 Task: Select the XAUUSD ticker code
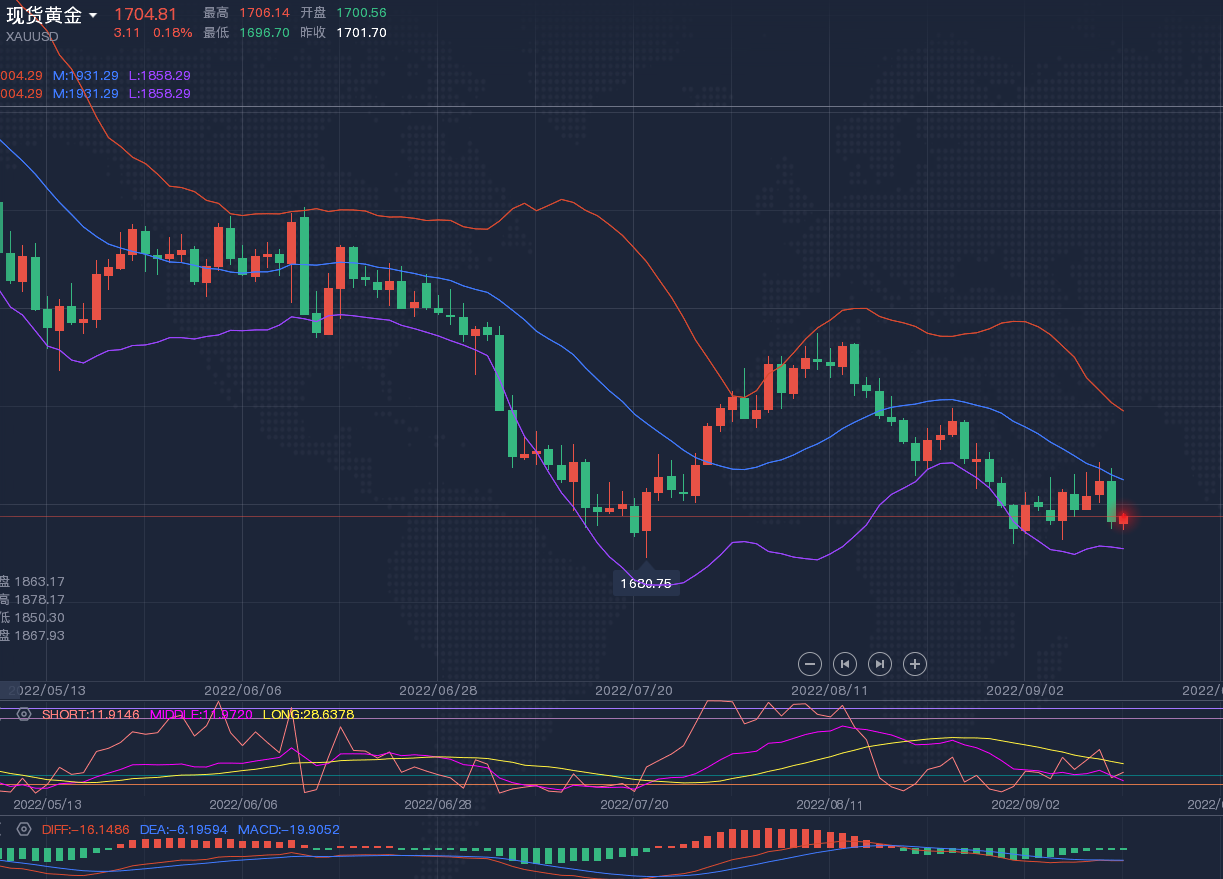[32, 37]
